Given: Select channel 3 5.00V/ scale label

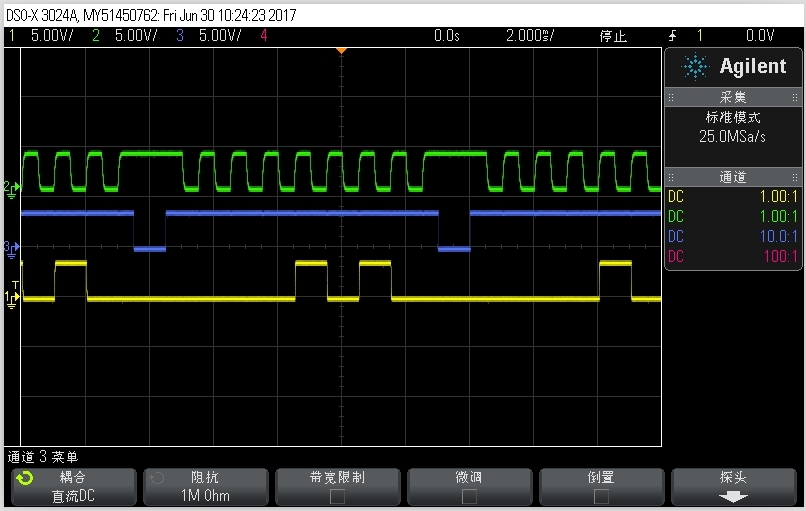Looking at the screenshot, I should pyautogui.click(x=220, y=35).
